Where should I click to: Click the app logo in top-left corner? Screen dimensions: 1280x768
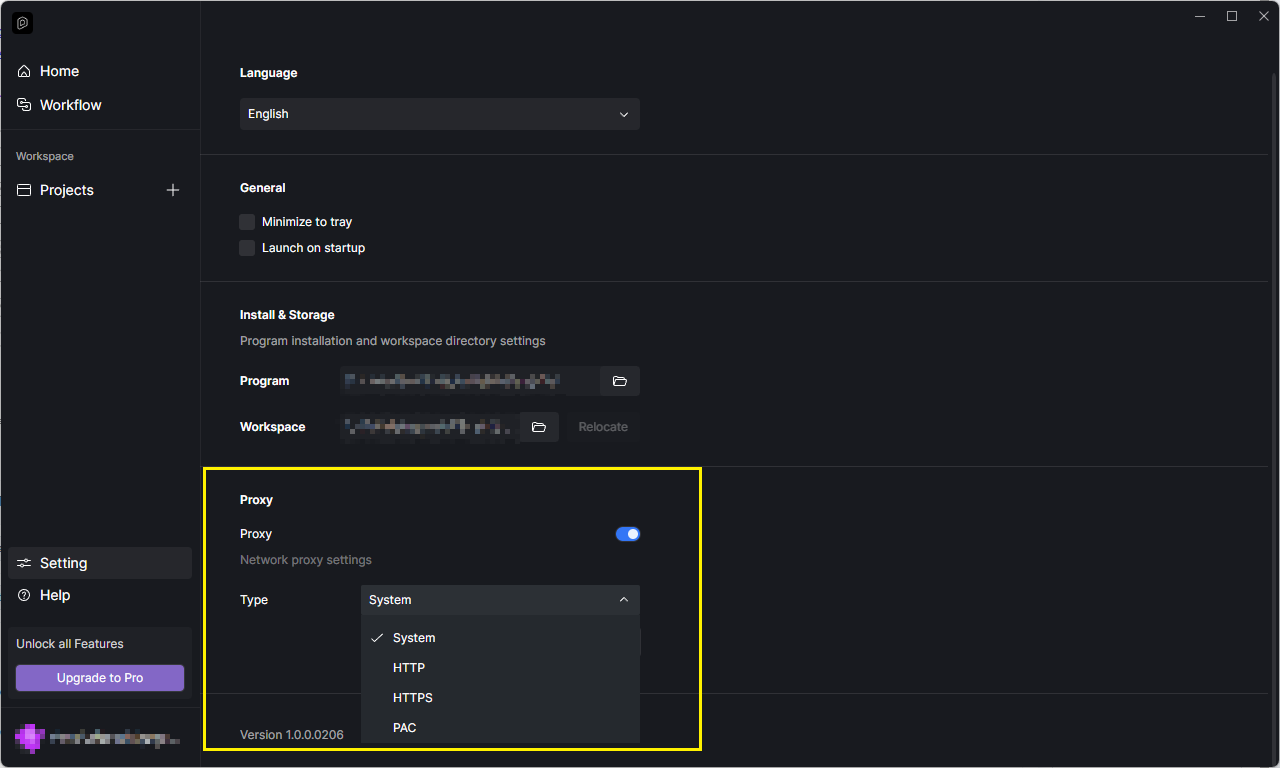pos(23,23)
